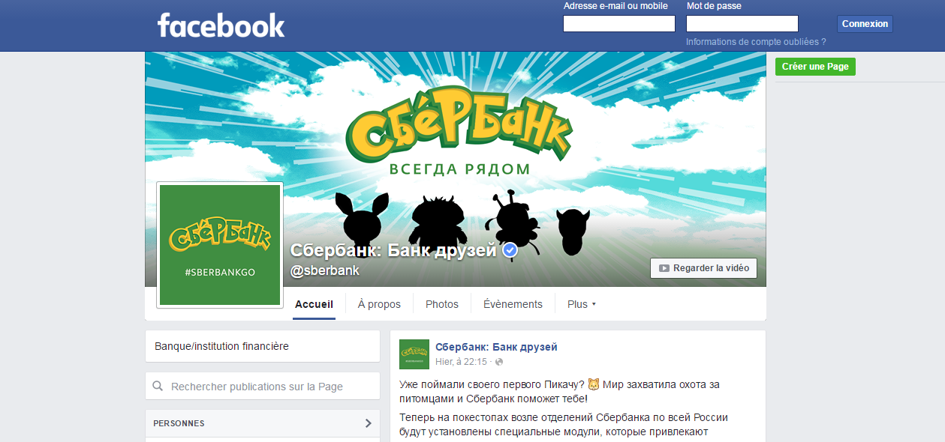Click the Facebook logo in header
The image size is (945, 442).
(221, 26)
